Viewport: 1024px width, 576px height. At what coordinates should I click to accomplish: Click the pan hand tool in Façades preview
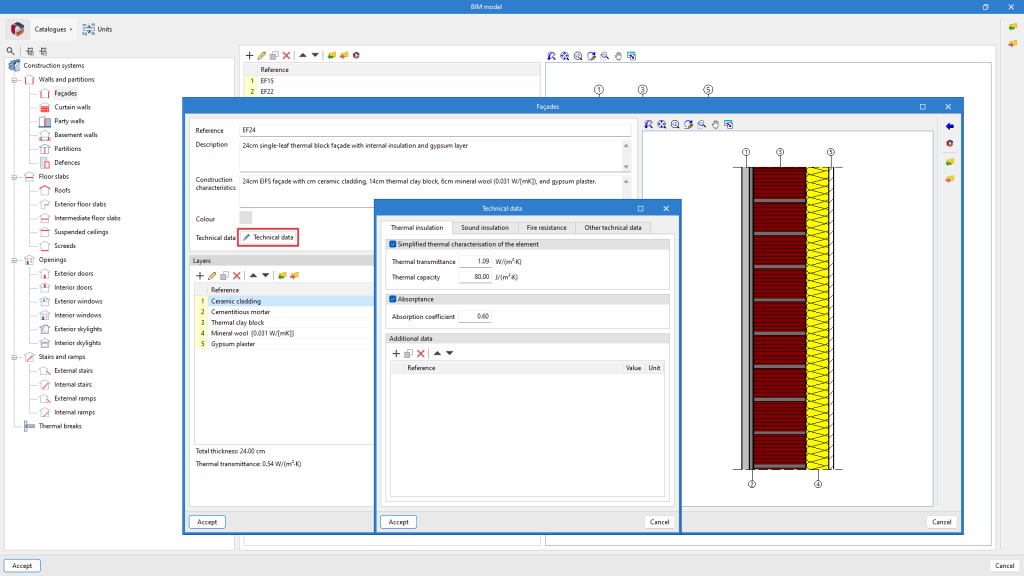(x=715, y=124)
